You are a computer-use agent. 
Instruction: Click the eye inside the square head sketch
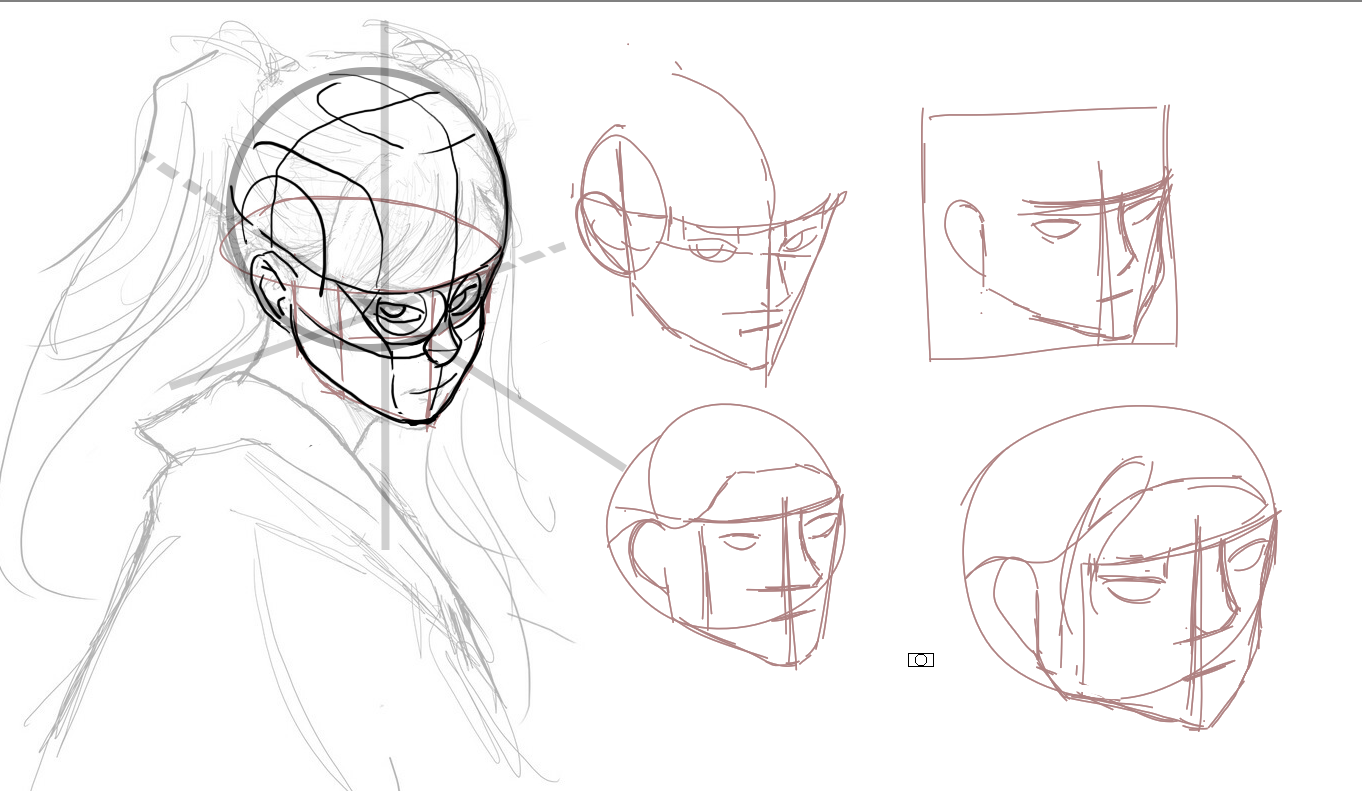(1057, 228)
